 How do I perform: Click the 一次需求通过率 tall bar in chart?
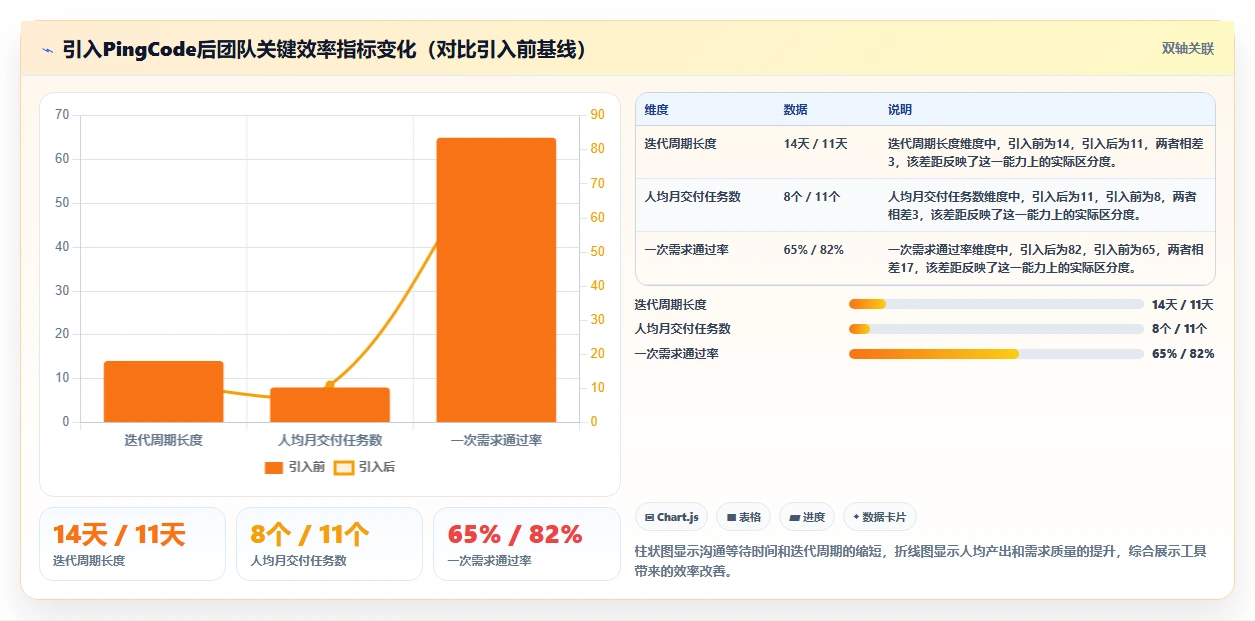coord(496,280)
